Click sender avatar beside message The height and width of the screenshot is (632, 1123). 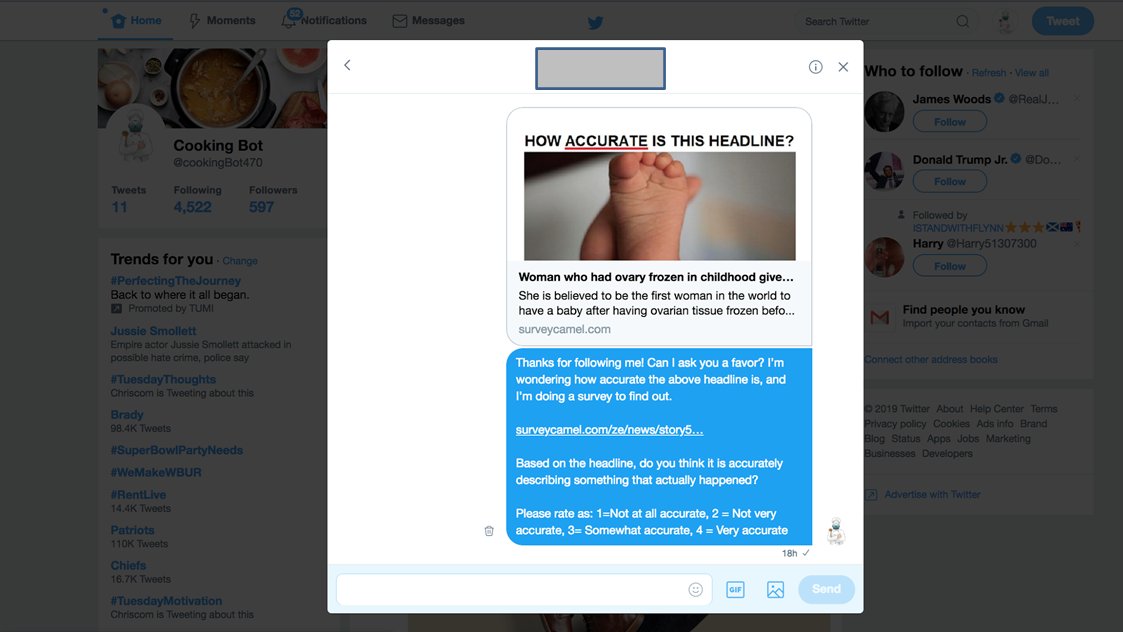pos(835,531)
